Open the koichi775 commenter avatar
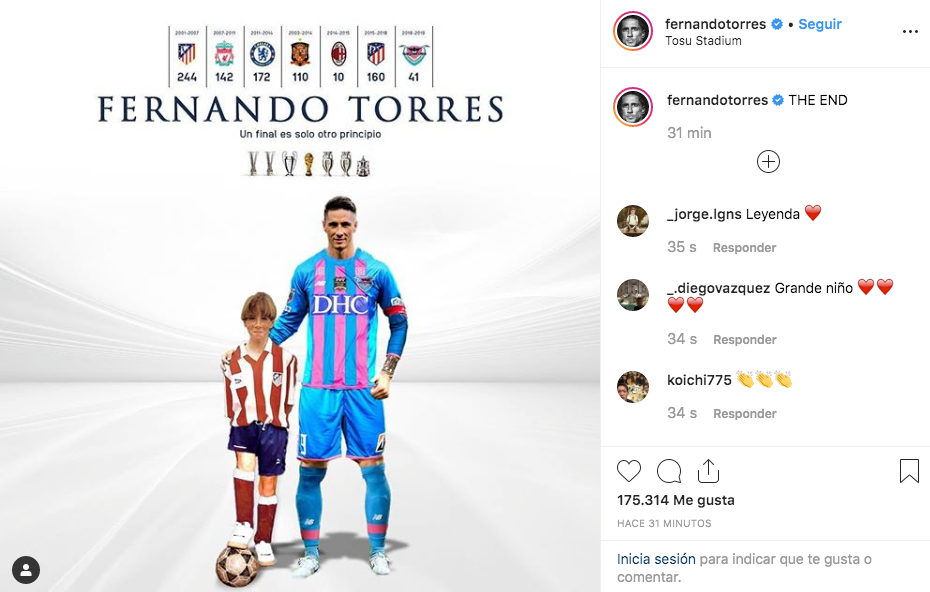930x592 pixels. pos(633,387)
